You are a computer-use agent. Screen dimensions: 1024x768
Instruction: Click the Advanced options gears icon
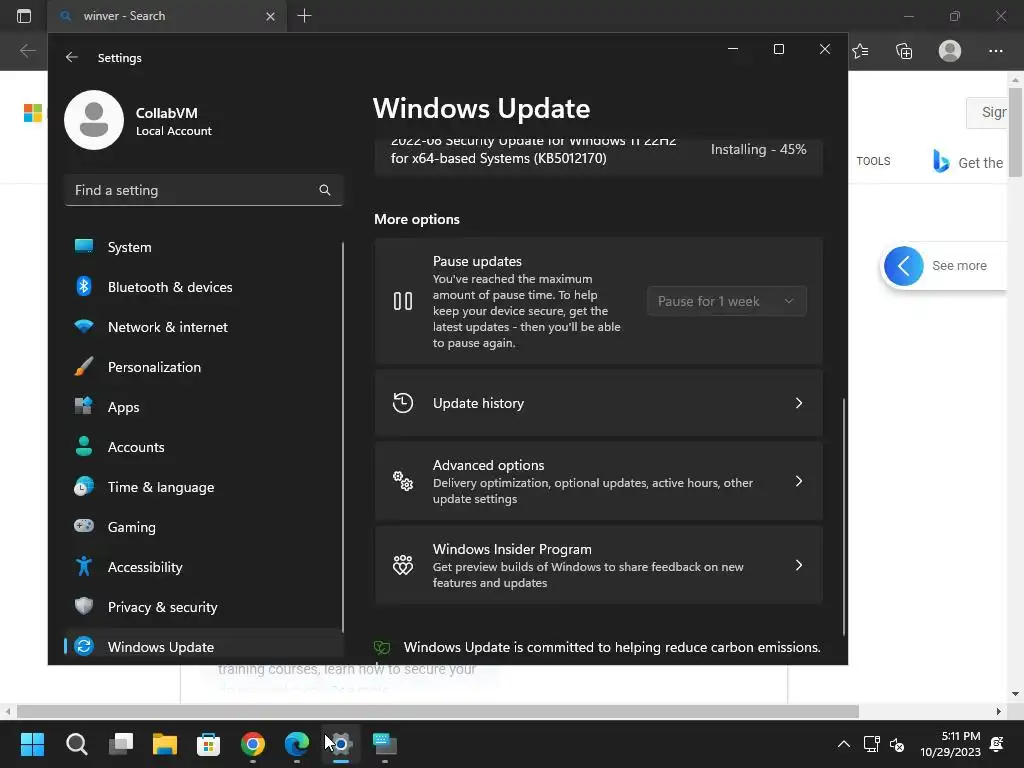coord(403,481)
